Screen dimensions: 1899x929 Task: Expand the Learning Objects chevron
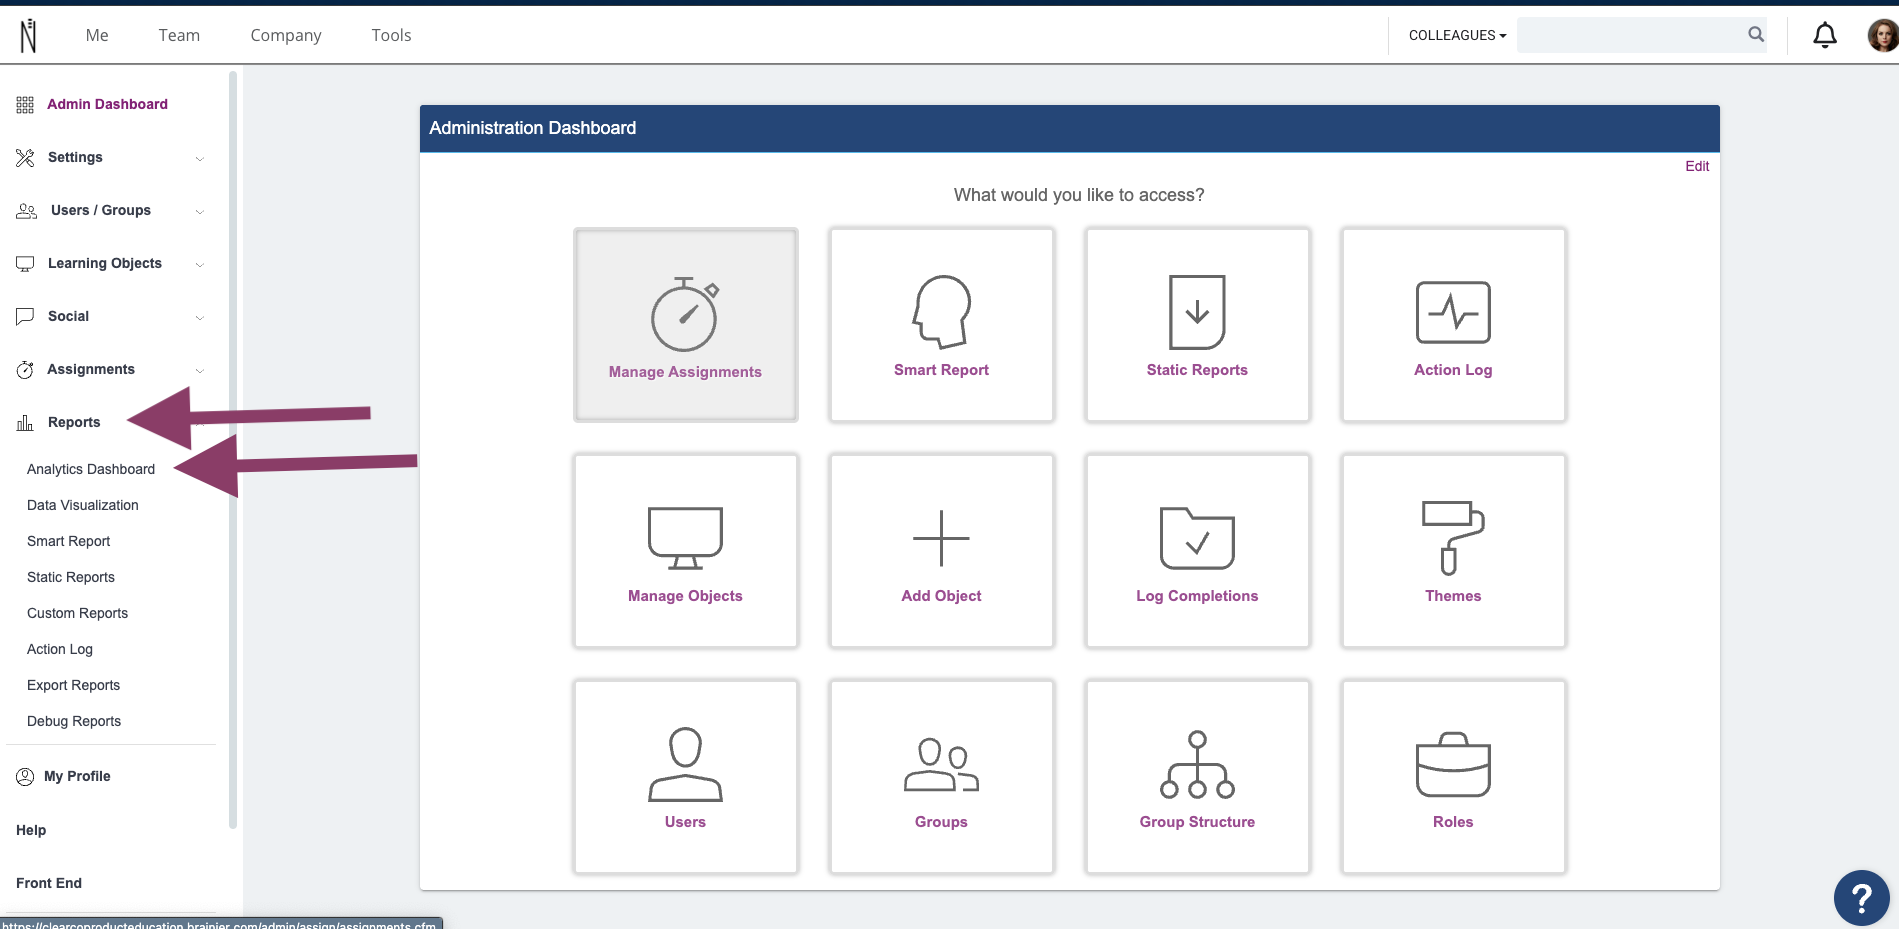[200, 265]
